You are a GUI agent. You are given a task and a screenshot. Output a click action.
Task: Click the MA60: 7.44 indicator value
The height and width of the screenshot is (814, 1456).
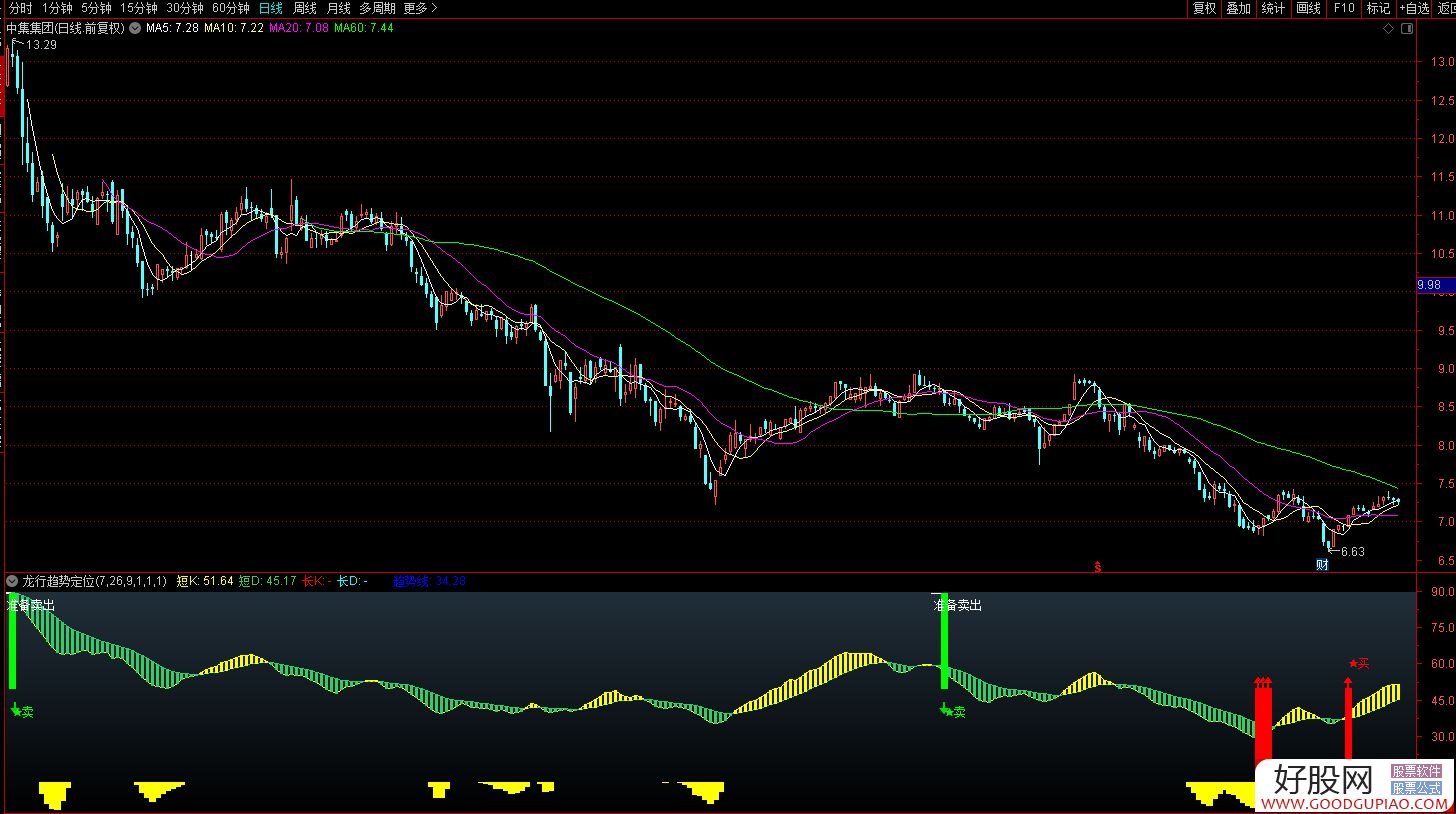[x=364, y=28]
